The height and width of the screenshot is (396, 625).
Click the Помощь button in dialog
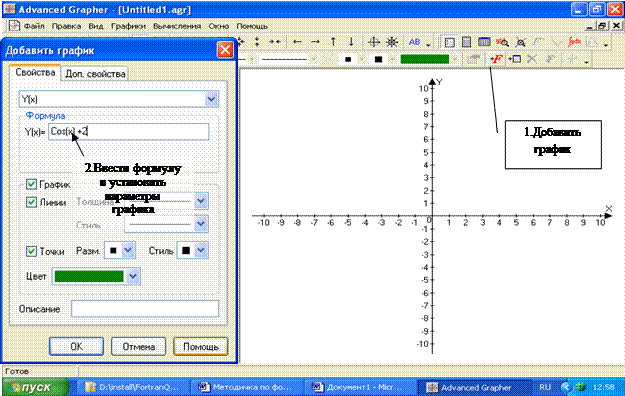201,346
